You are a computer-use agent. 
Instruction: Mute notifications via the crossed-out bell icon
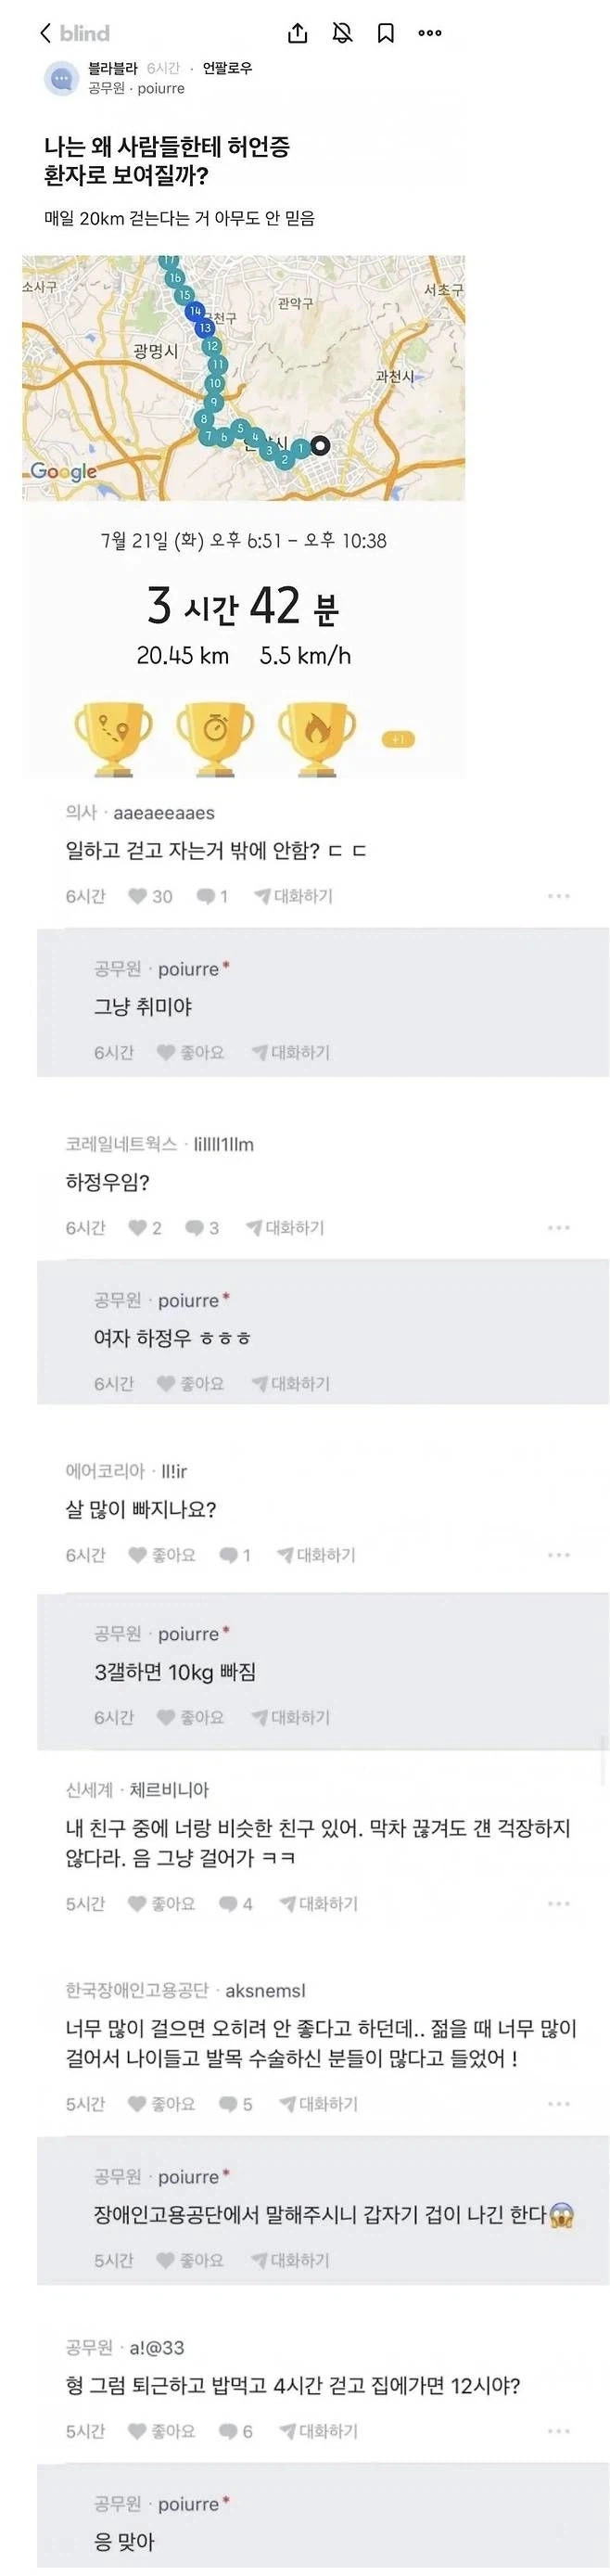[343, 33]
